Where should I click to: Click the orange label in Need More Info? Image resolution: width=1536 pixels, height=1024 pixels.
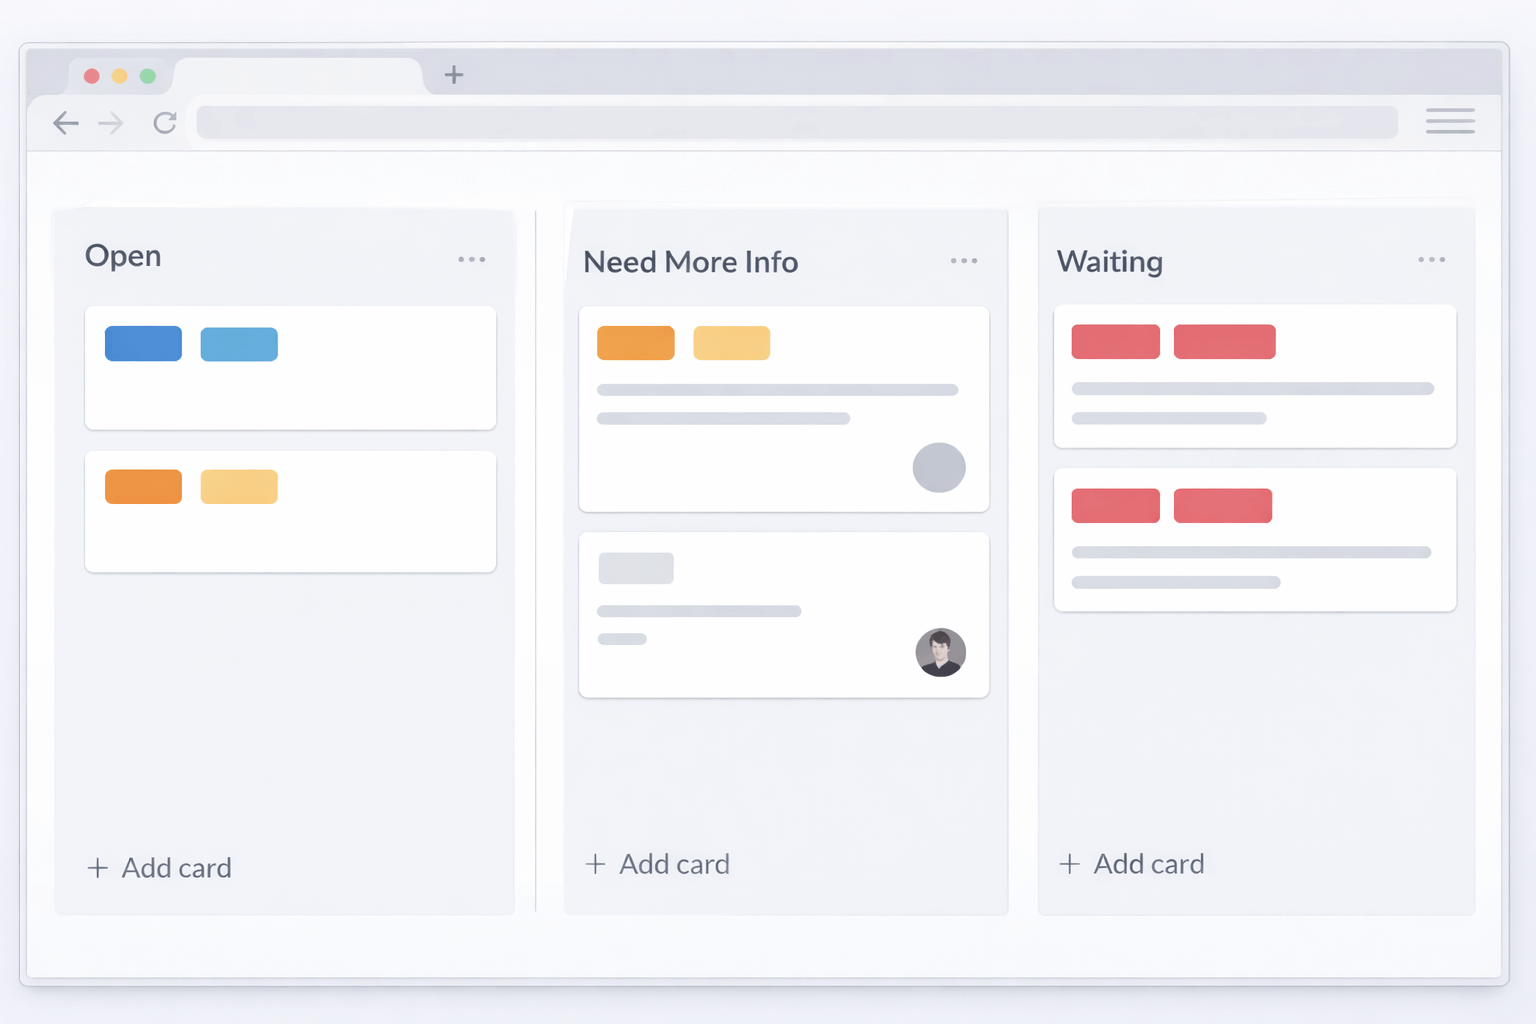[x=636, y=343]
